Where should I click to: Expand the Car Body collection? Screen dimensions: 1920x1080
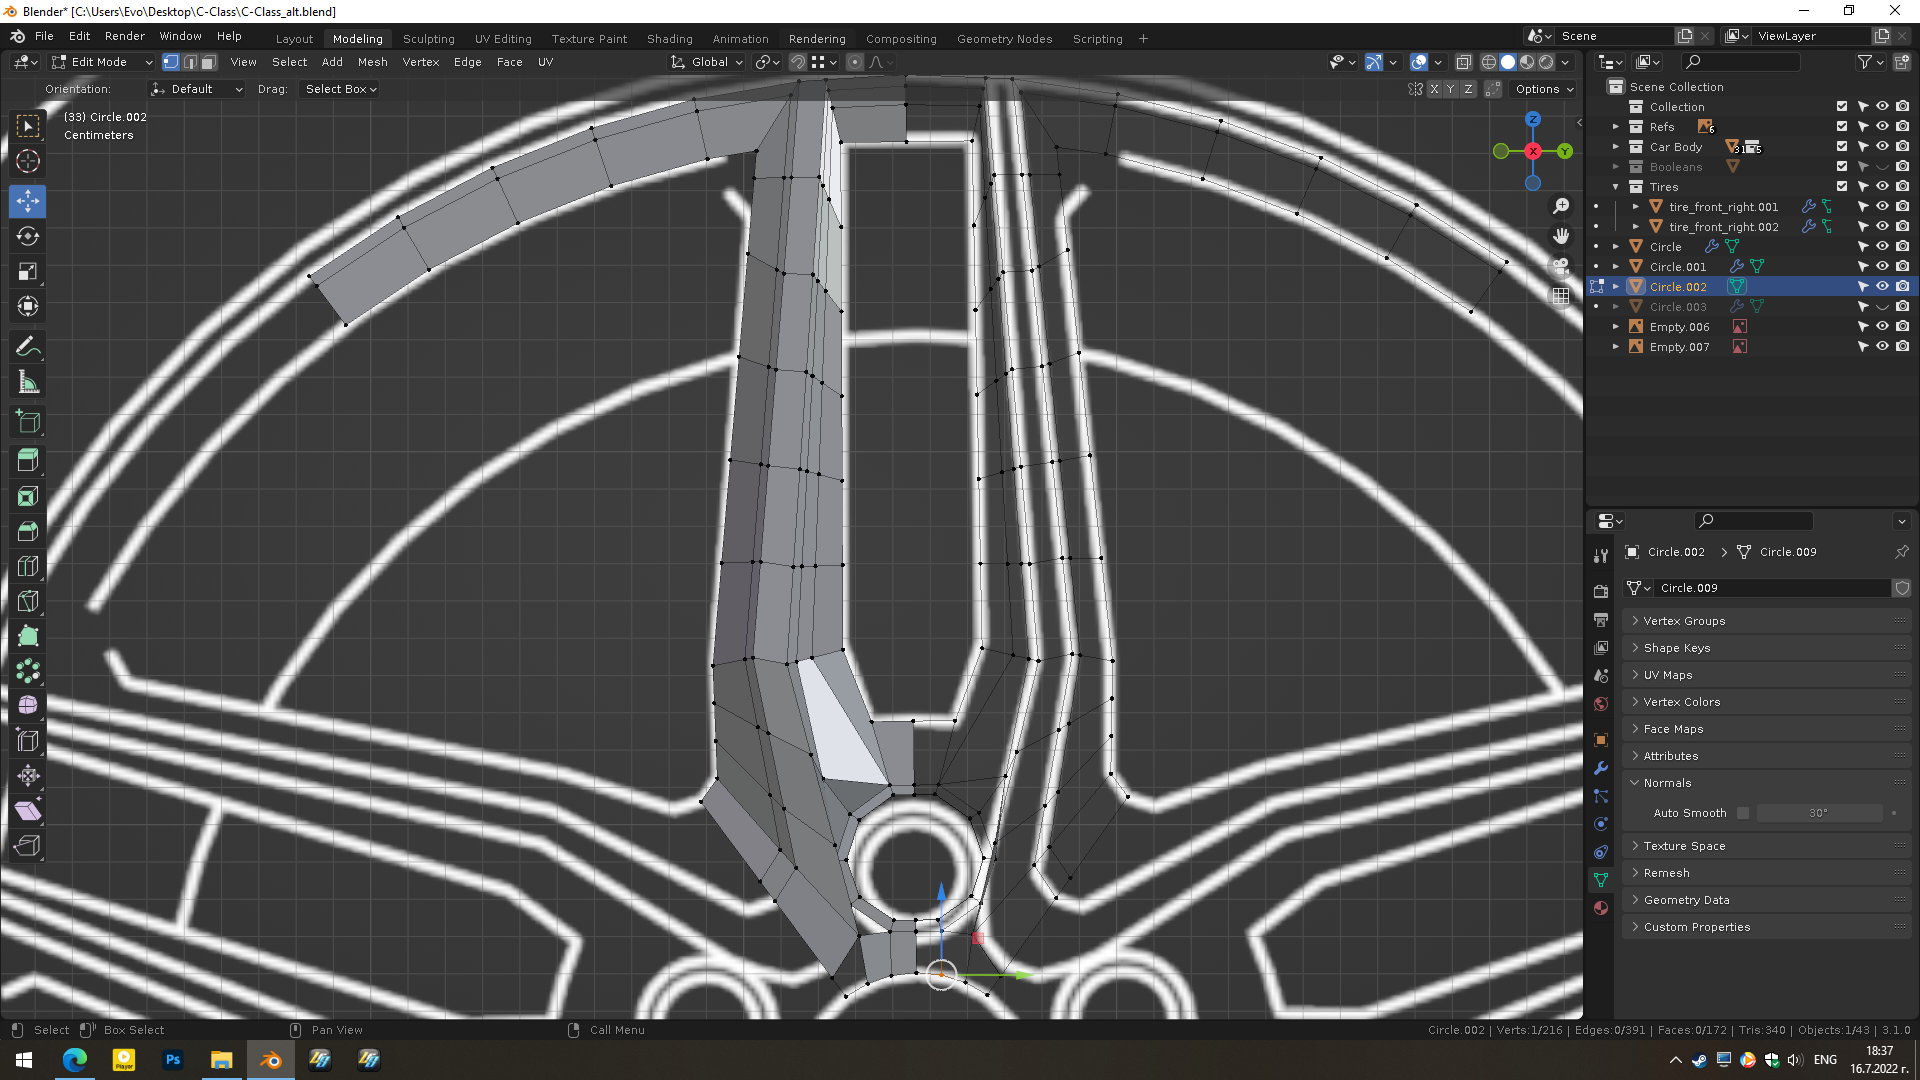pyautogui.click(x=1616, y=147)
